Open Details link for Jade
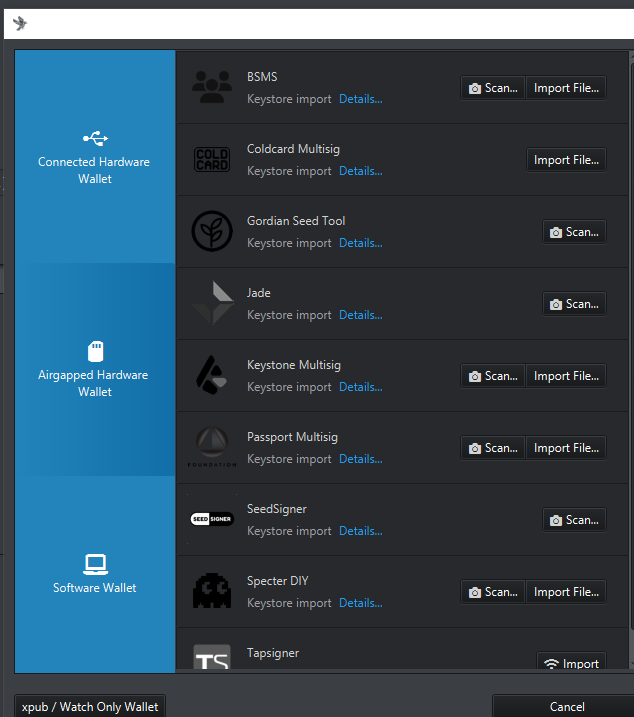The height and width of the screenshot is (717, 634). tap(360, 315)
